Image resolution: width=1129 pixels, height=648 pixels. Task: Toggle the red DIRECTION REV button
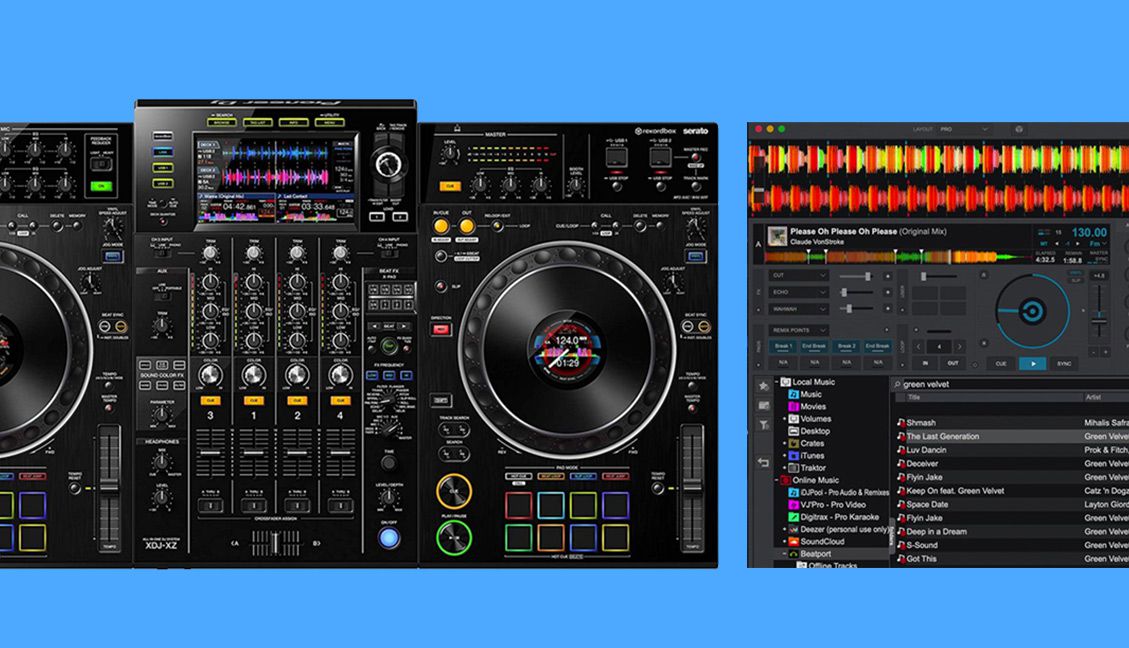click(441, 330)
